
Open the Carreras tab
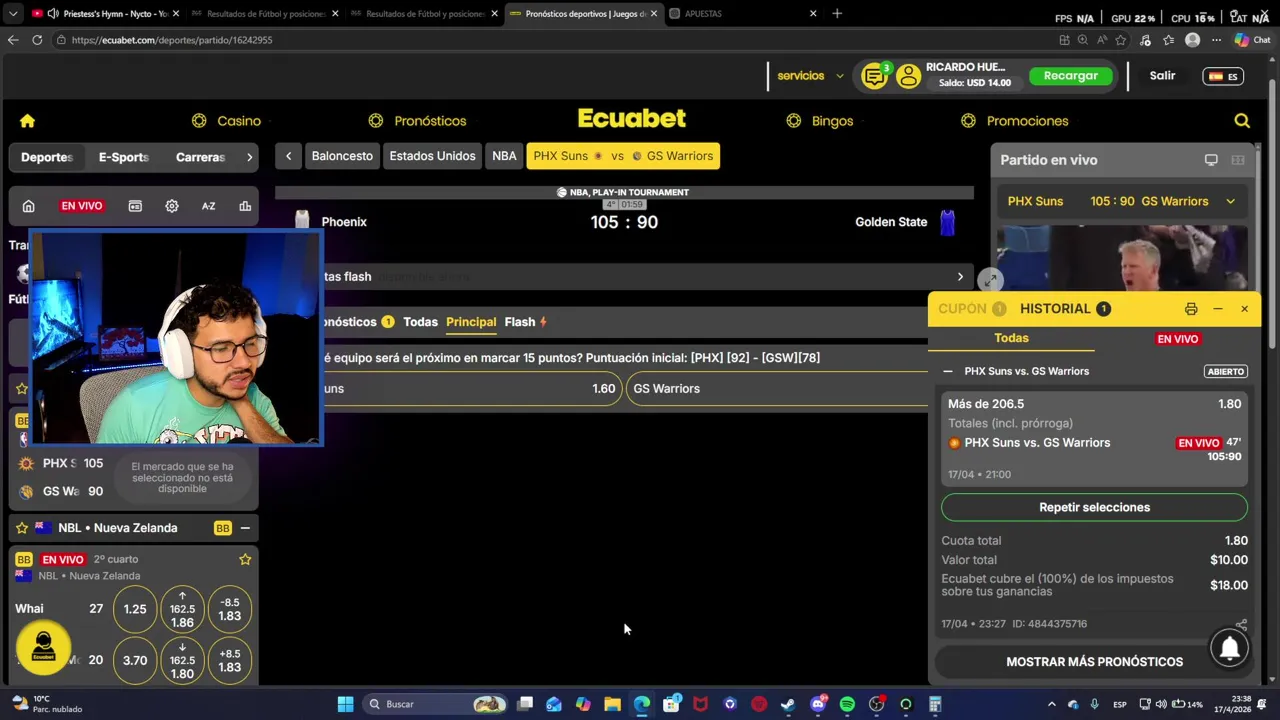tap(200, 157)
